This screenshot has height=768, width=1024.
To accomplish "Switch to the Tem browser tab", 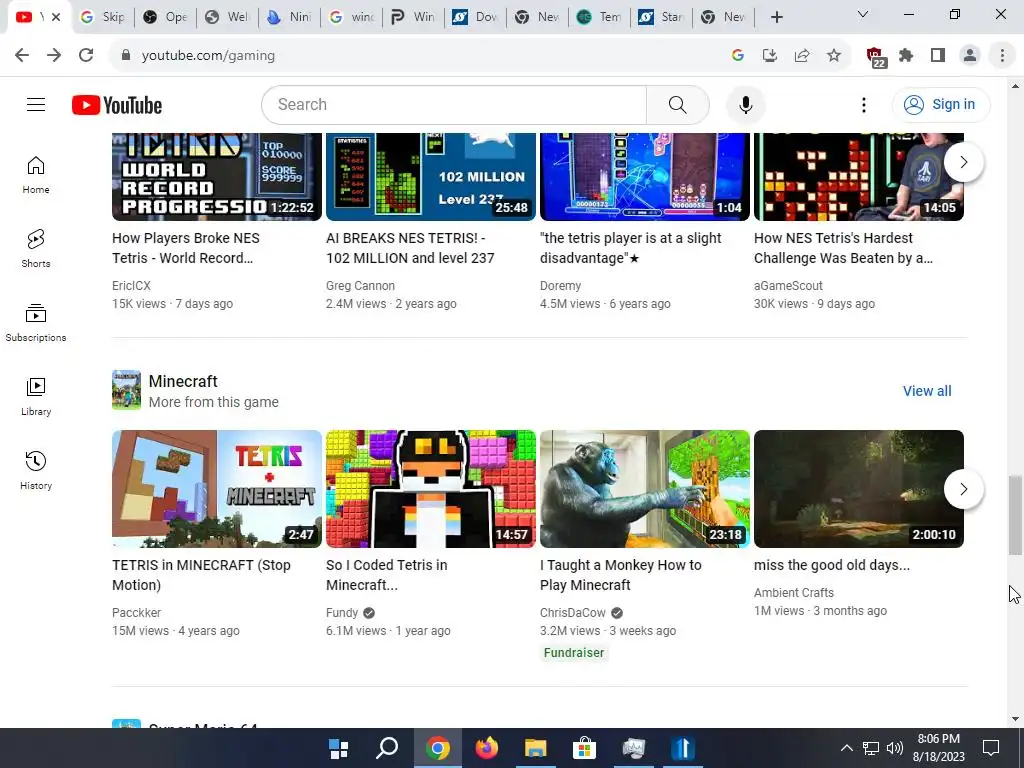I will click(x=600, y=17).
